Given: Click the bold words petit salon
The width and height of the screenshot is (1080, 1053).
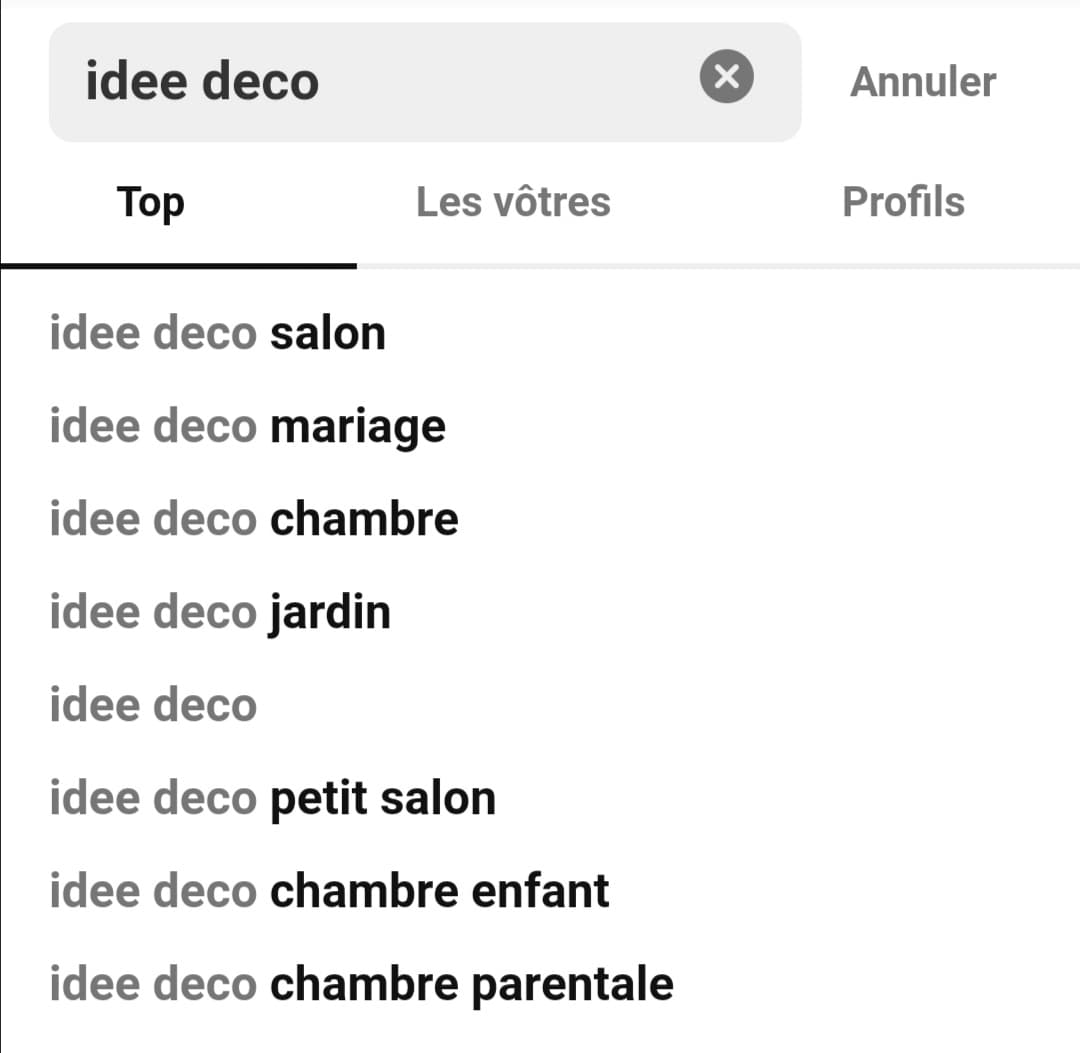Looking at the screenshot, I should click(383, 799).
